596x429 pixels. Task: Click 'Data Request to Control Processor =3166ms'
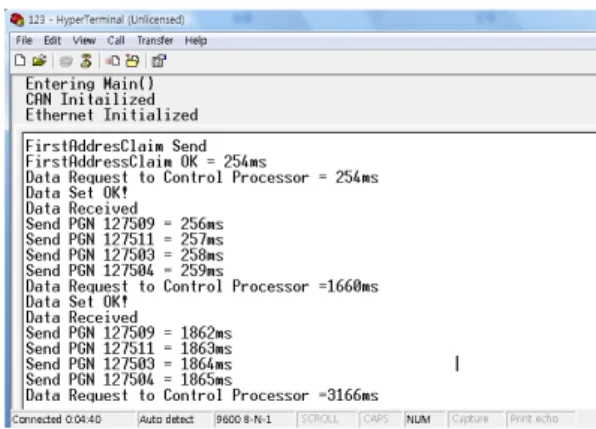click(202, 396)
